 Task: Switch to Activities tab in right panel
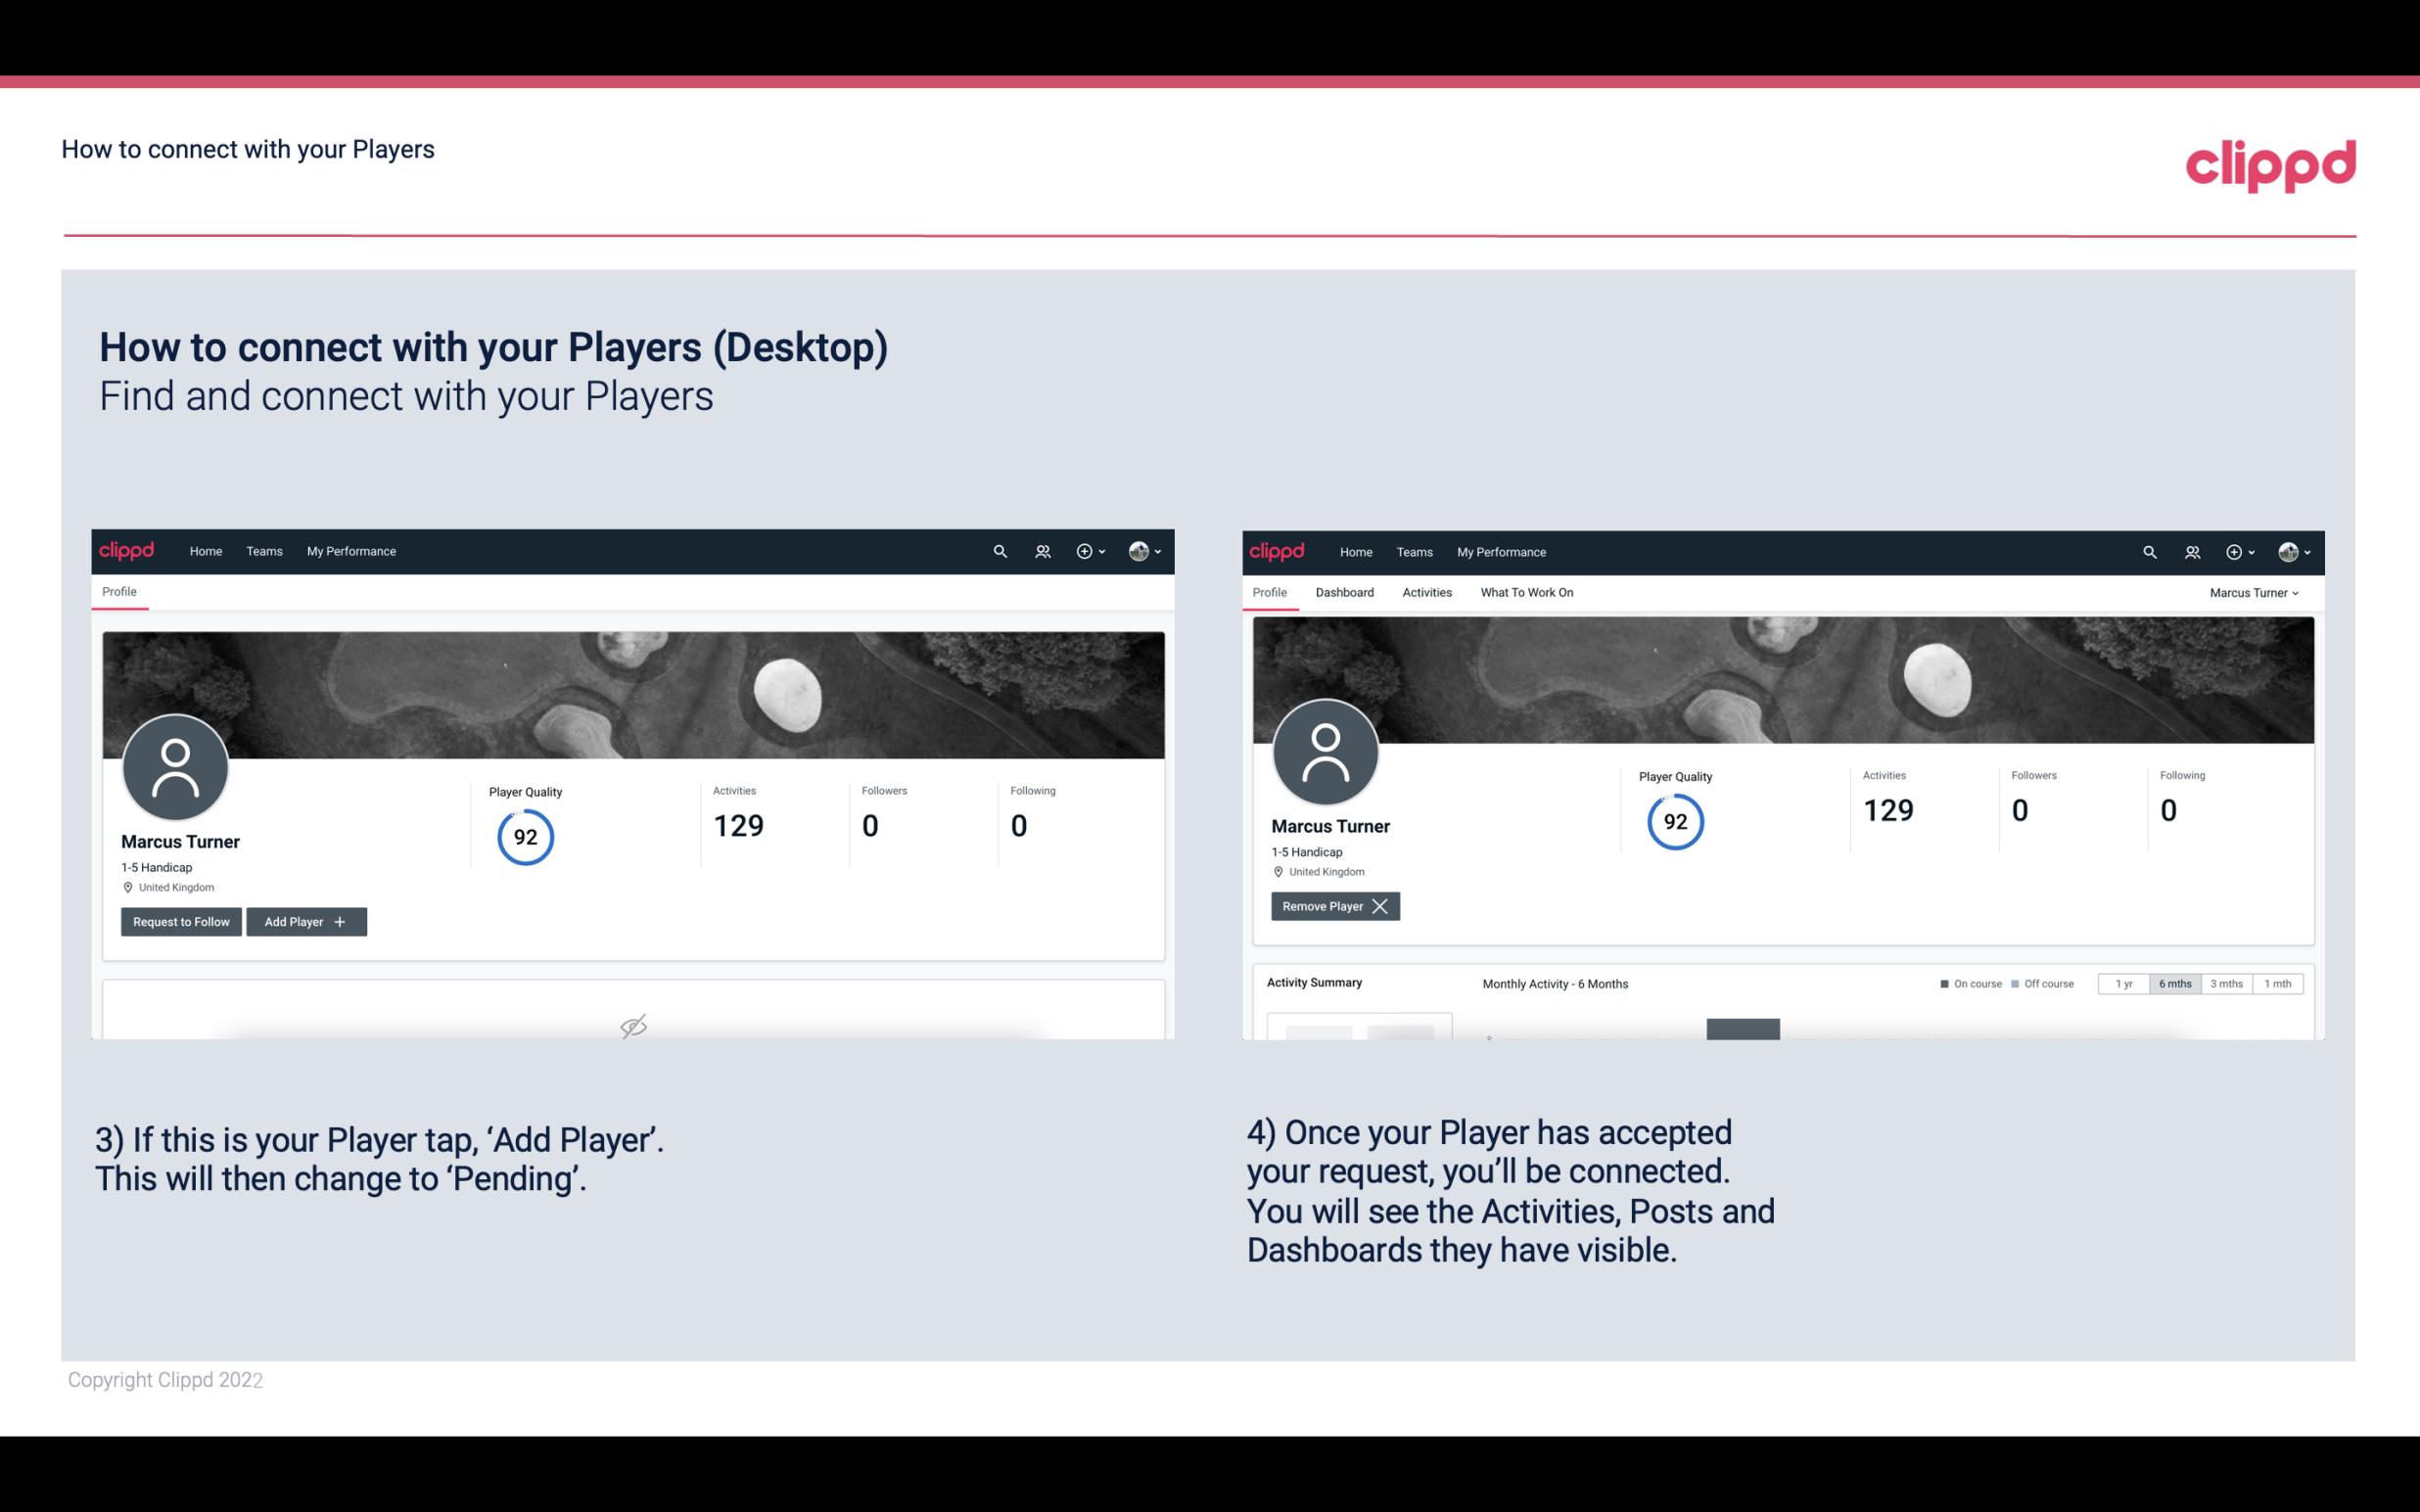pos(1427,592)
